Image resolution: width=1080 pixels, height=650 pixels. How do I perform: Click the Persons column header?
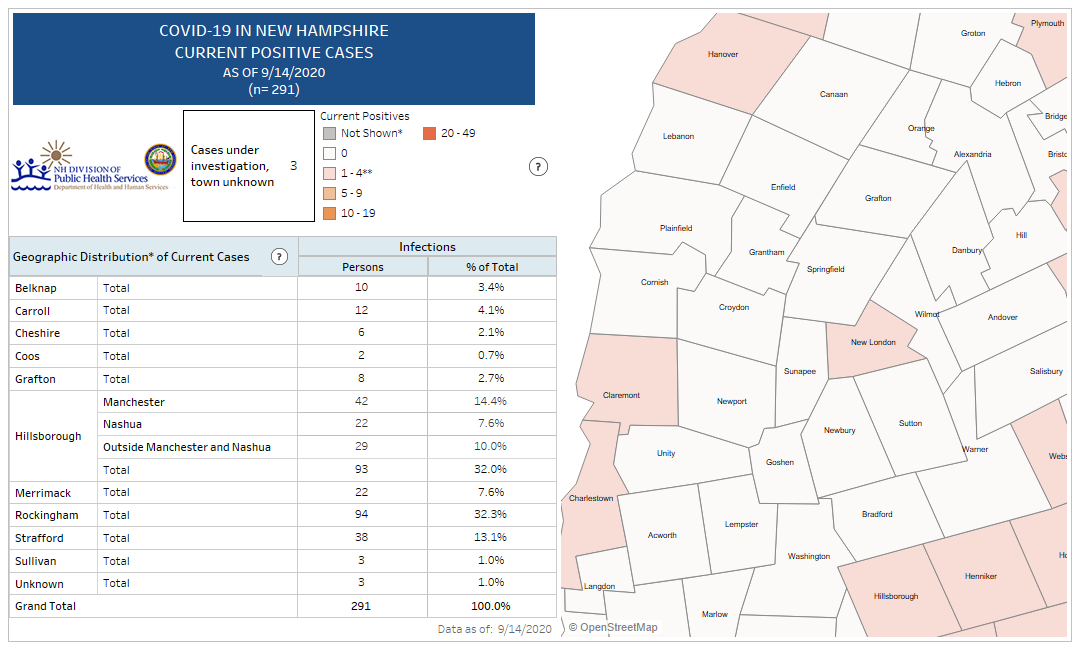tap(363, 267)
